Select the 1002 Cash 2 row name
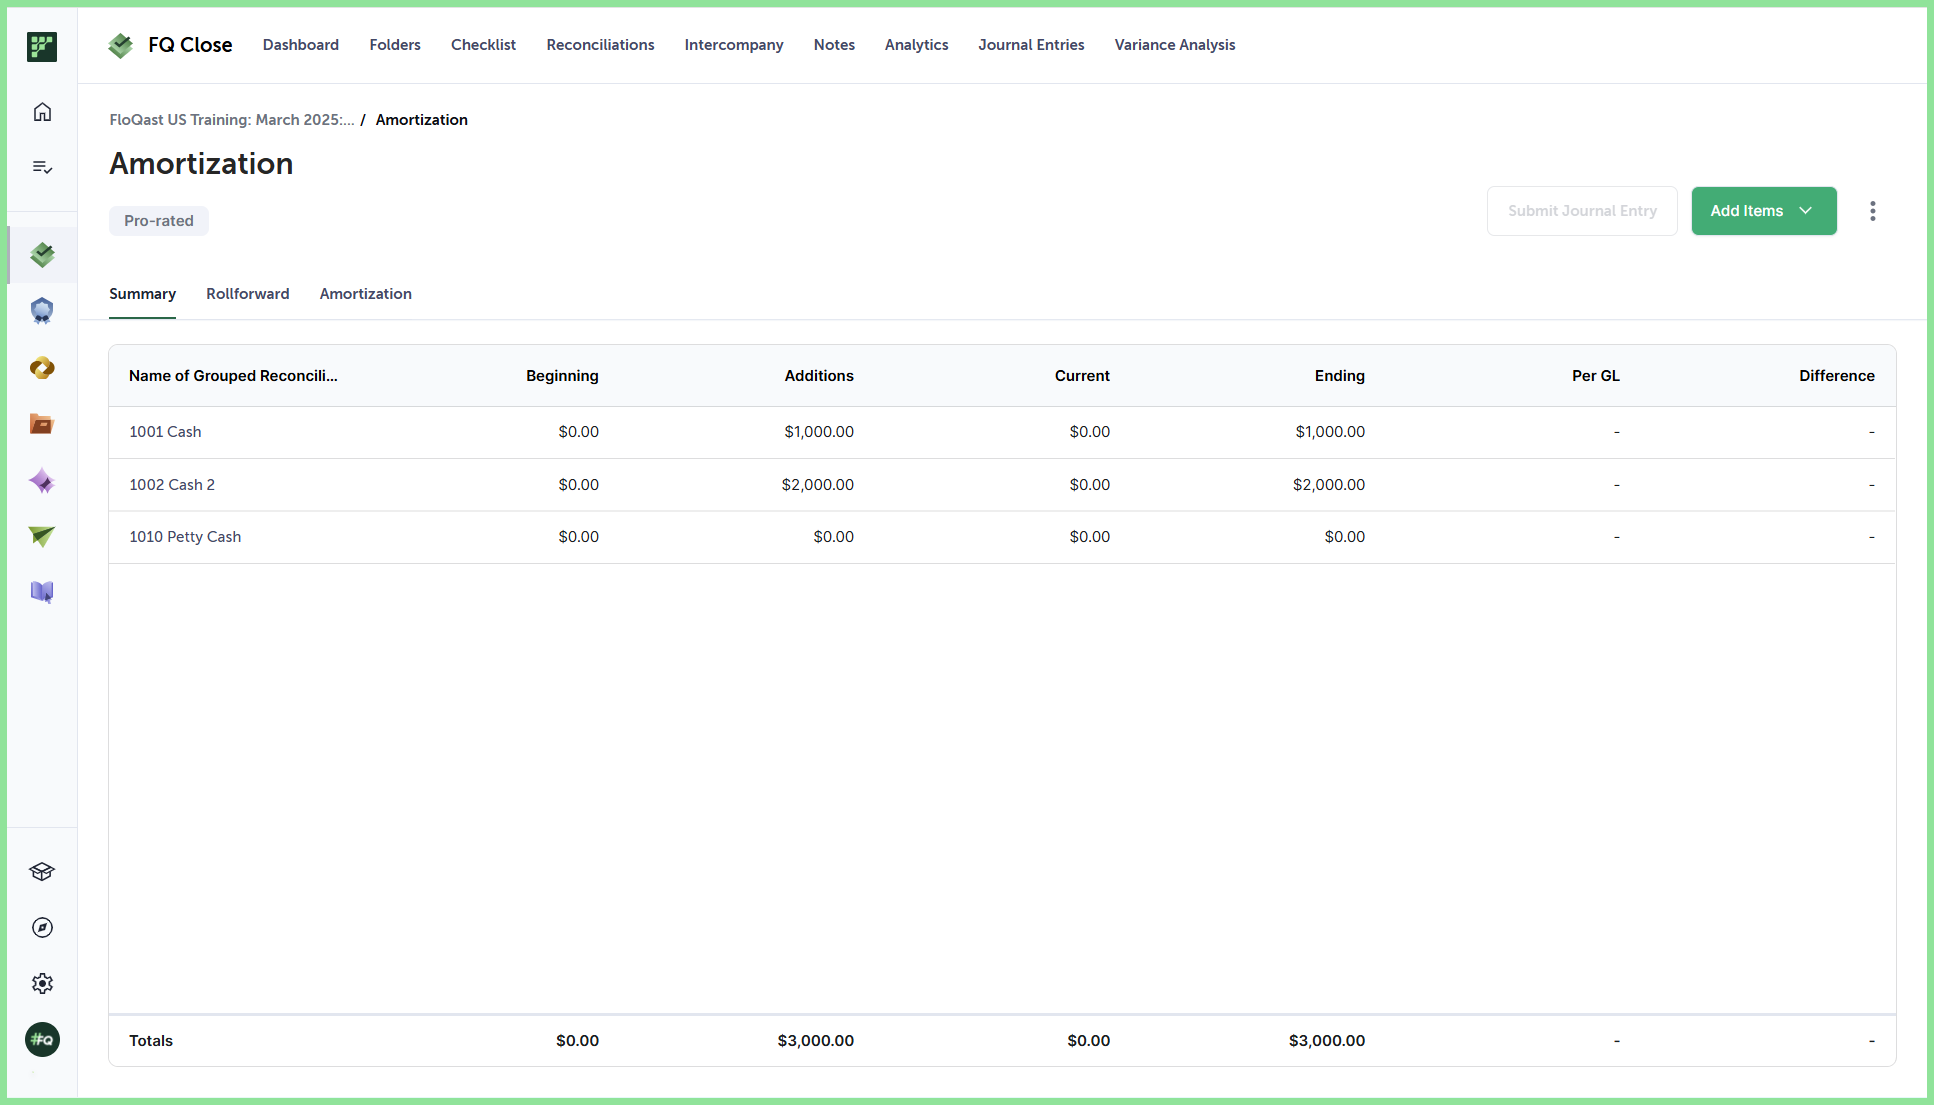The image size is (1934, 1105). pos(172,485)
